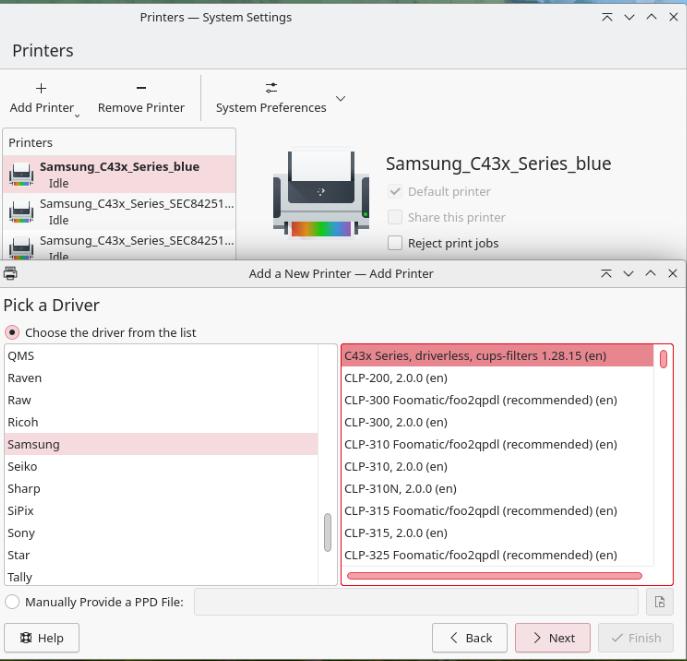Click Next in Add Printer wizard
The image size is (687, 661).
[553, 638]
